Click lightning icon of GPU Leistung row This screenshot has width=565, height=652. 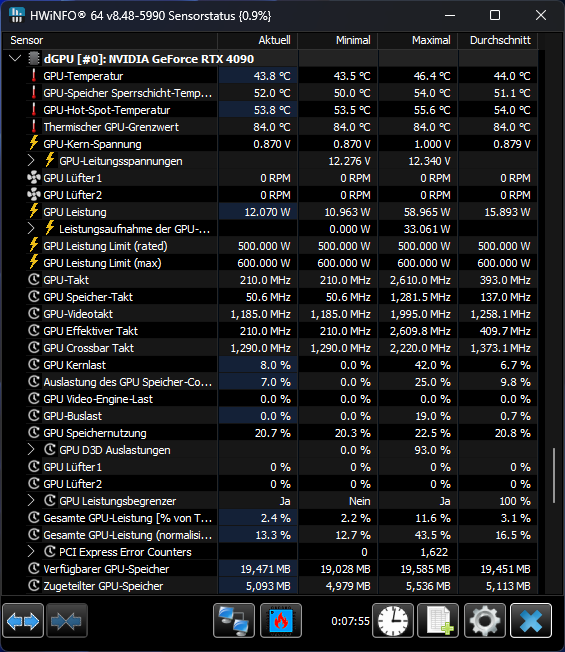[x=34, y=211]
